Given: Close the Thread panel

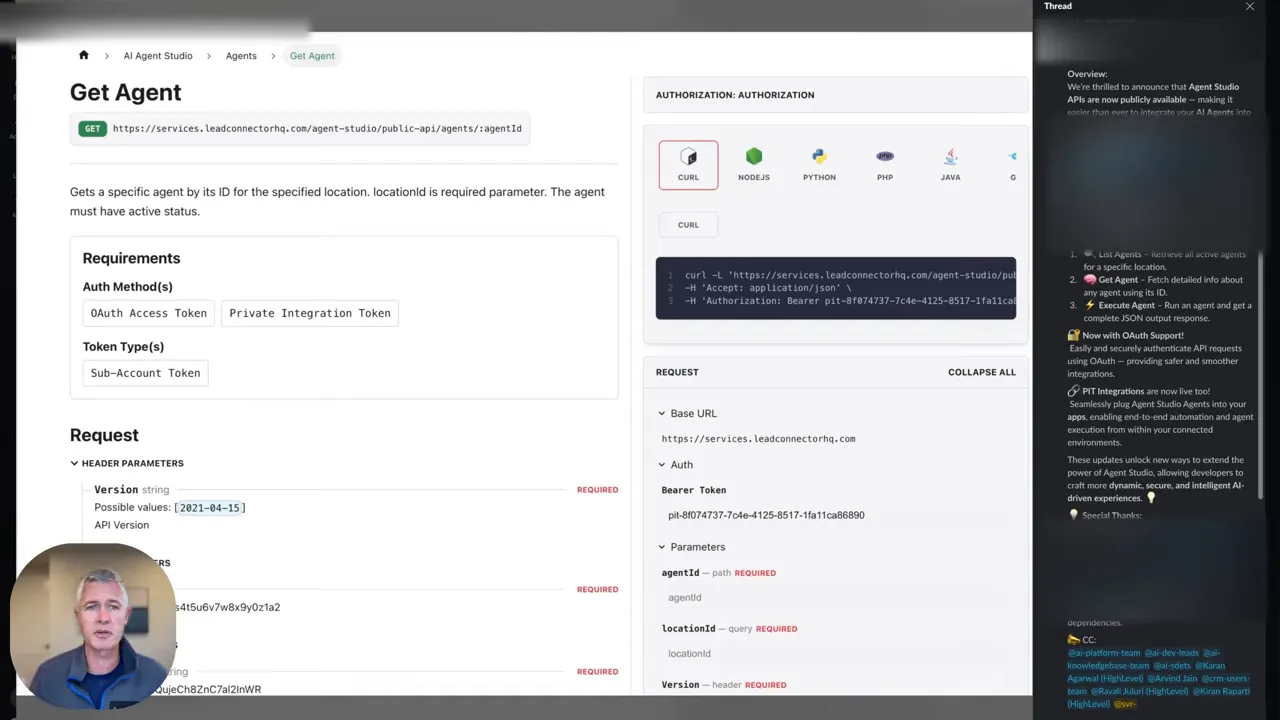Looking at the screenshot, I should [1249, 6].
